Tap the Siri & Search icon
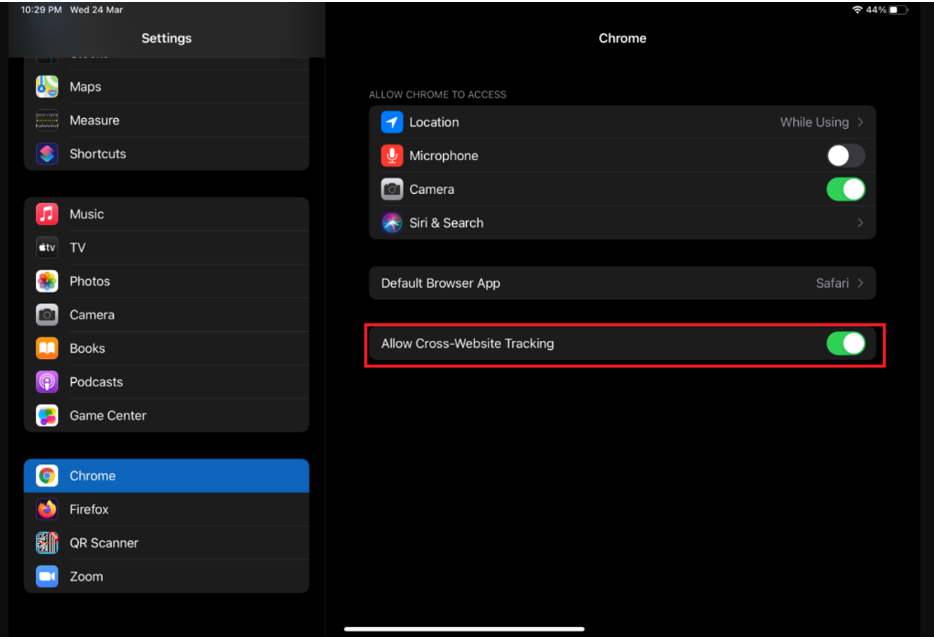This screenshot has width=934, height=642. click(392, 223)
